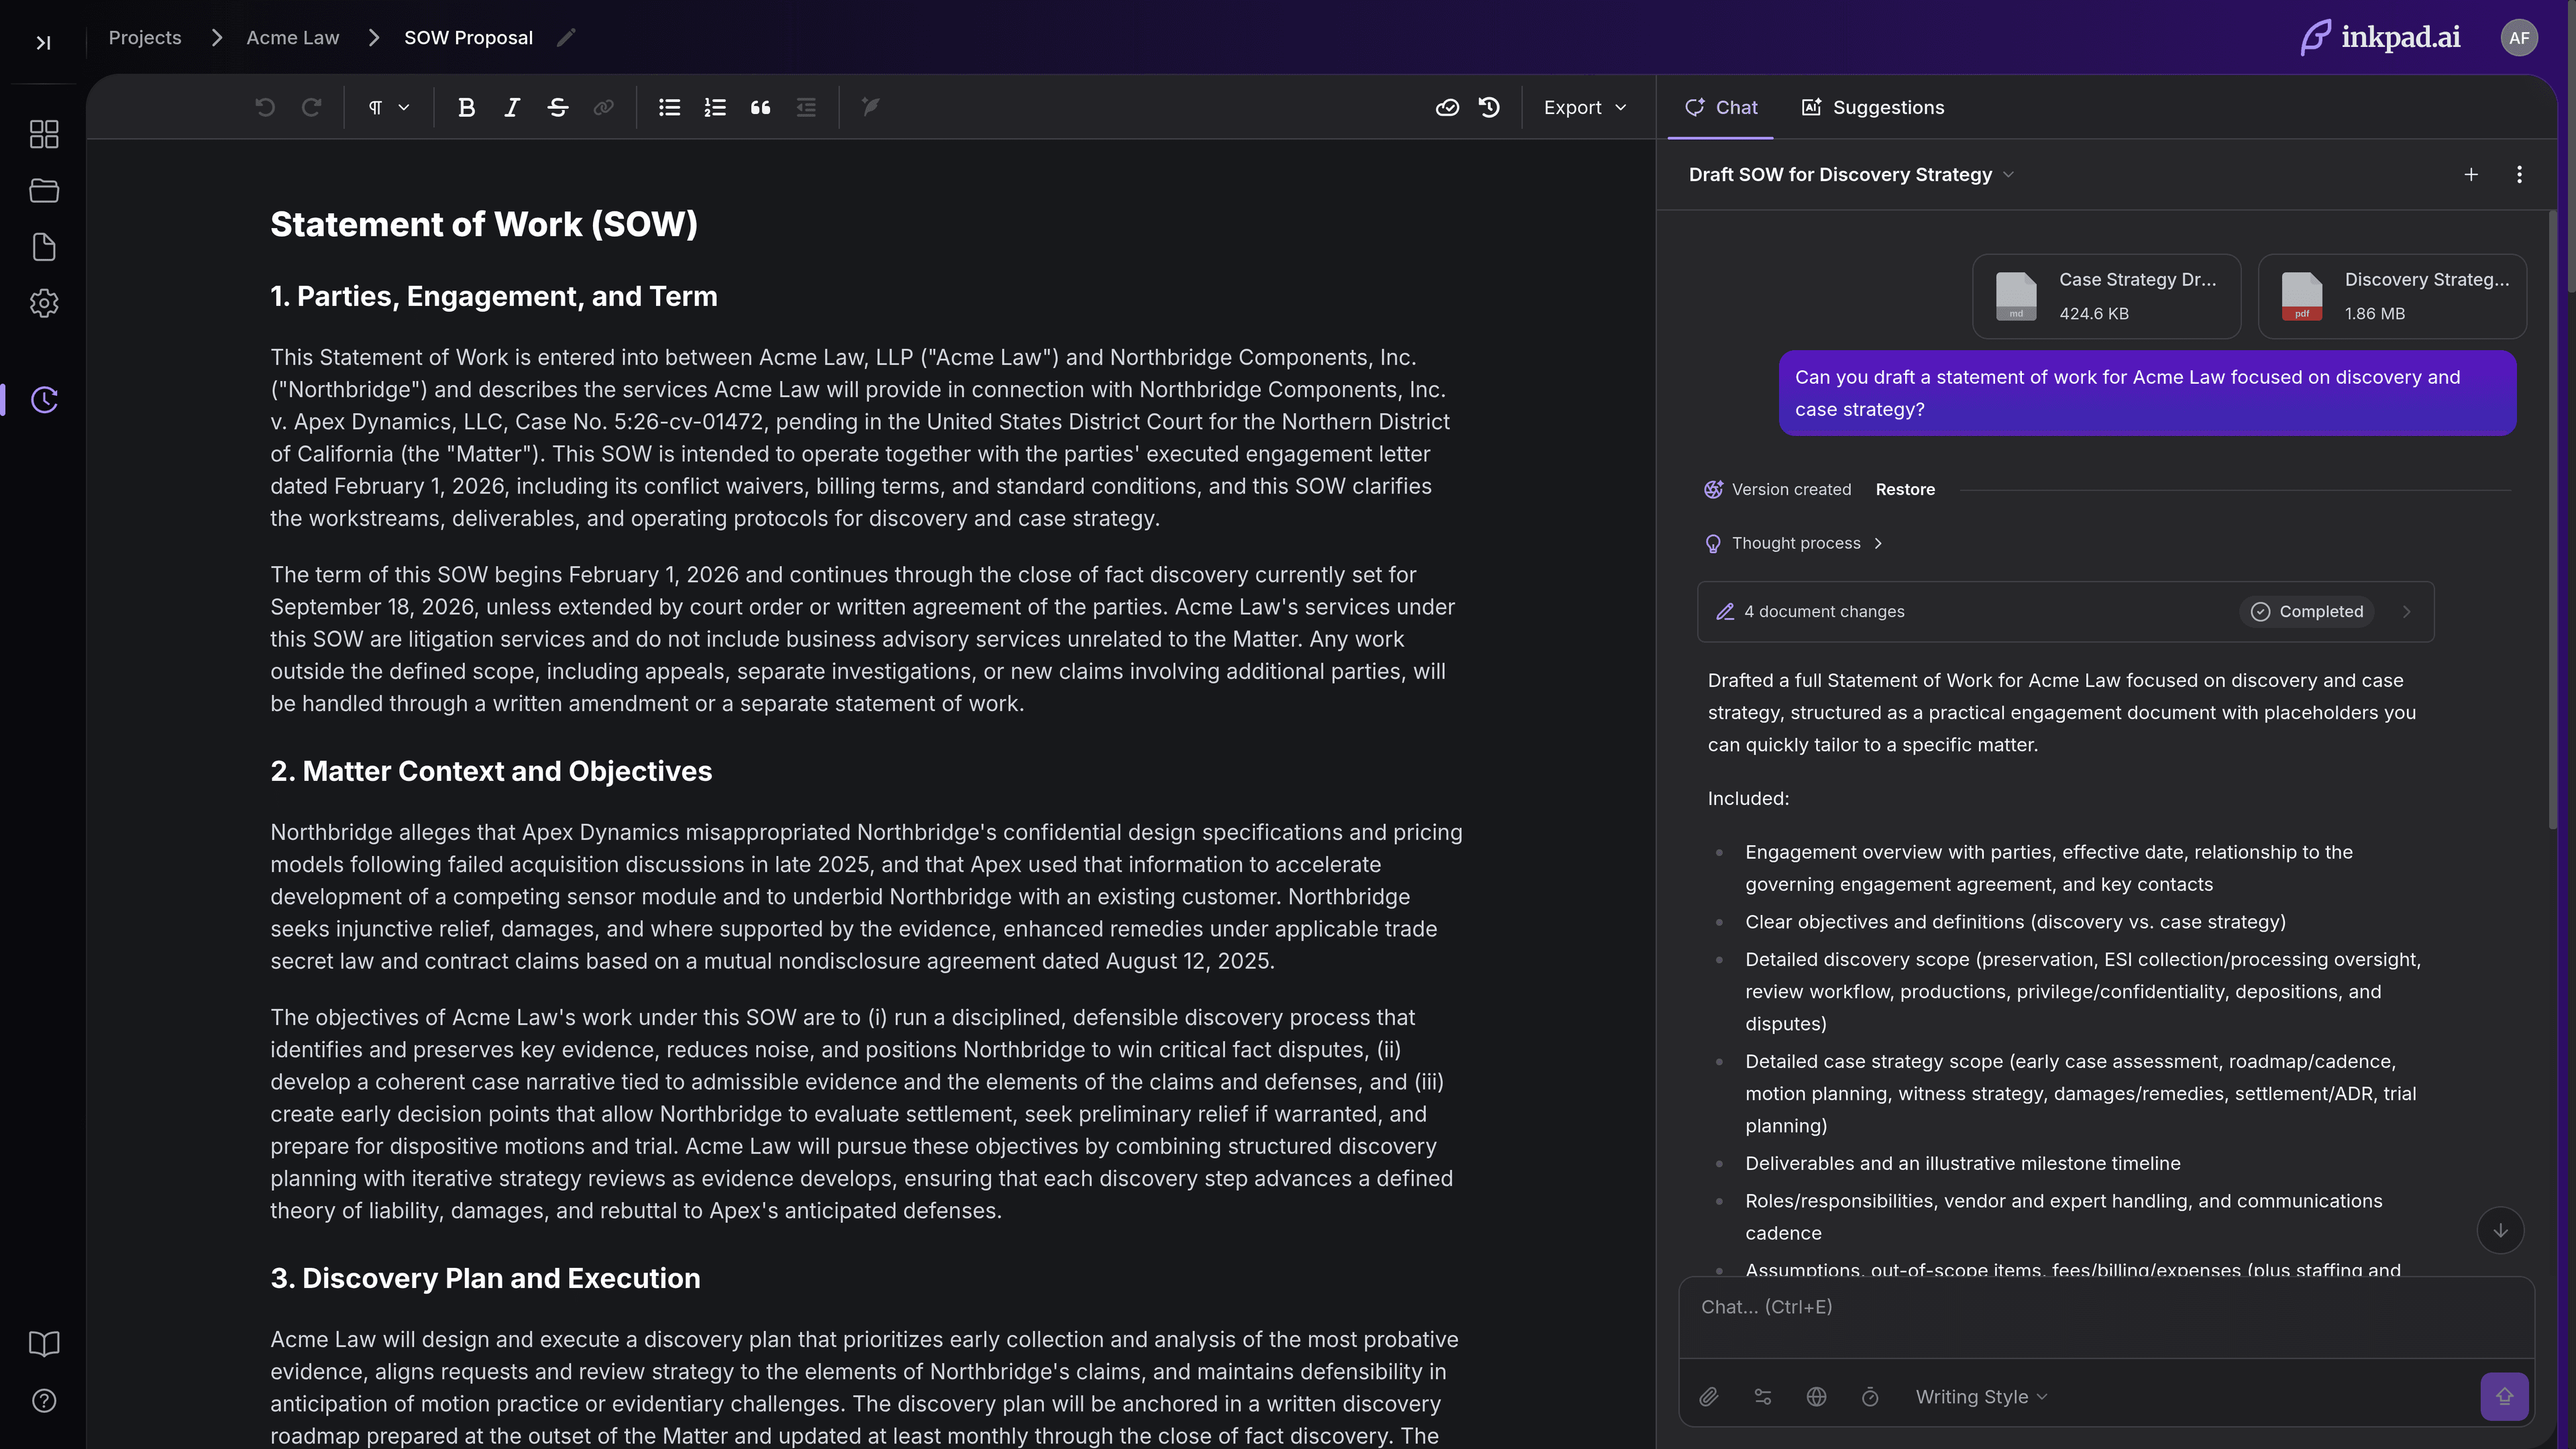Toggle strikethrough formatting
2576x1449 pixels.
tap(558, 108)
